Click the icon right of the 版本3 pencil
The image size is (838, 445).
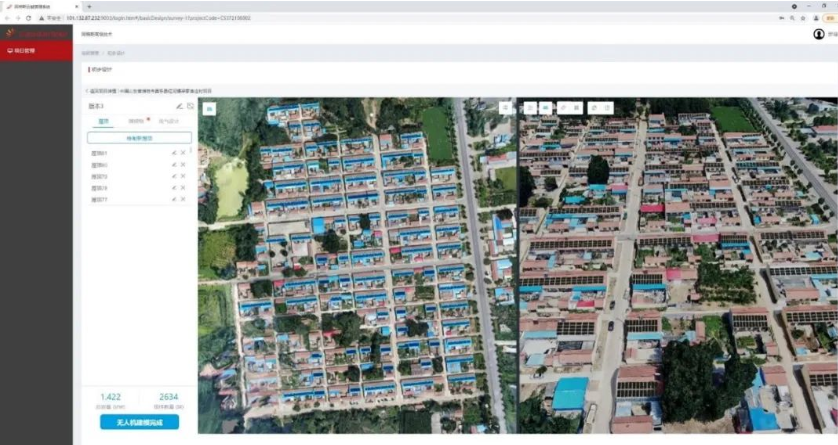tap(190, 106)
